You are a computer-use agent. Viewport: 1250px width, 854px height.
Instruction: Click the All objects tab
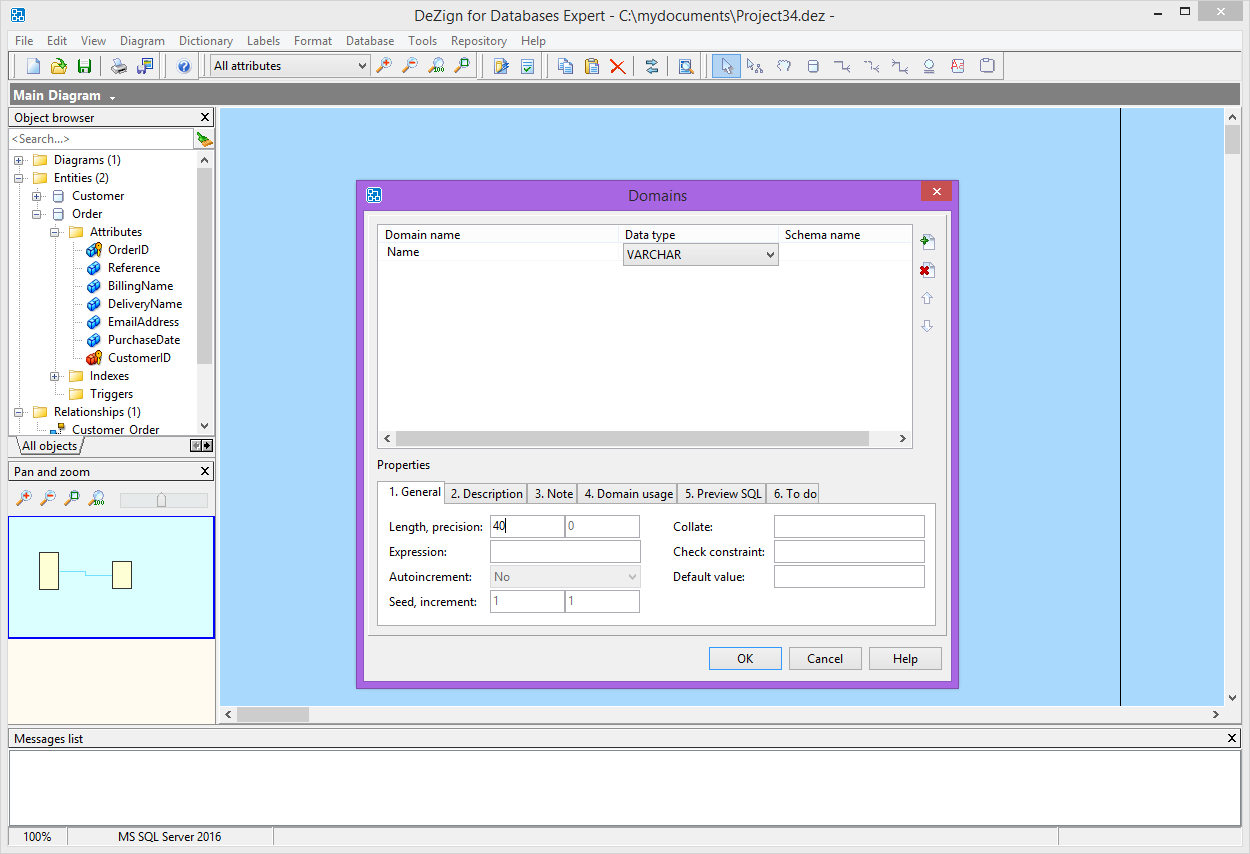(x=50, y=446)
